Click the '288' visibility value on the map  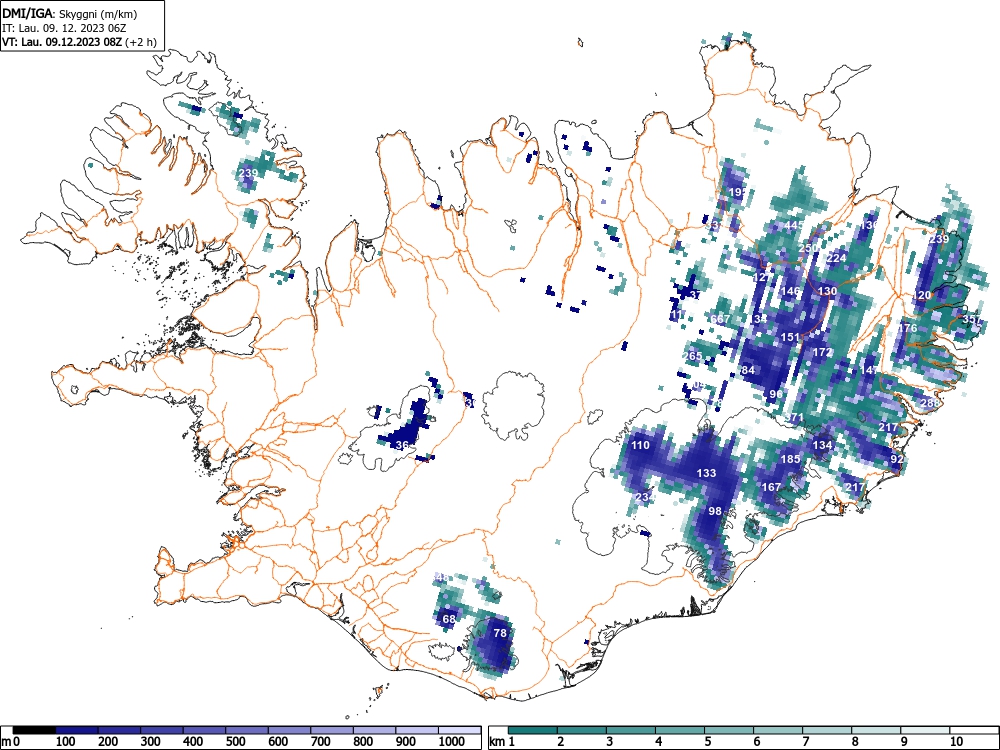[x=930, y=403]
